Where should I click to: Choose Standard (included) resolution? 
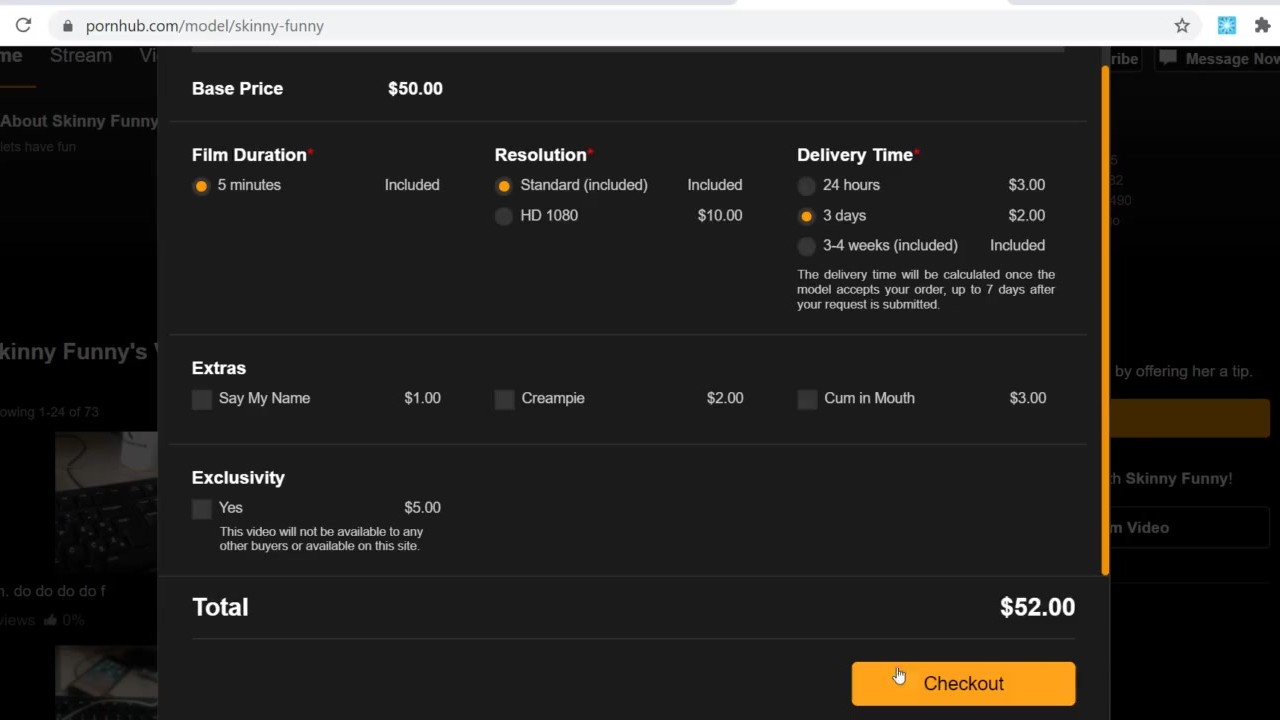click(504, 186)
